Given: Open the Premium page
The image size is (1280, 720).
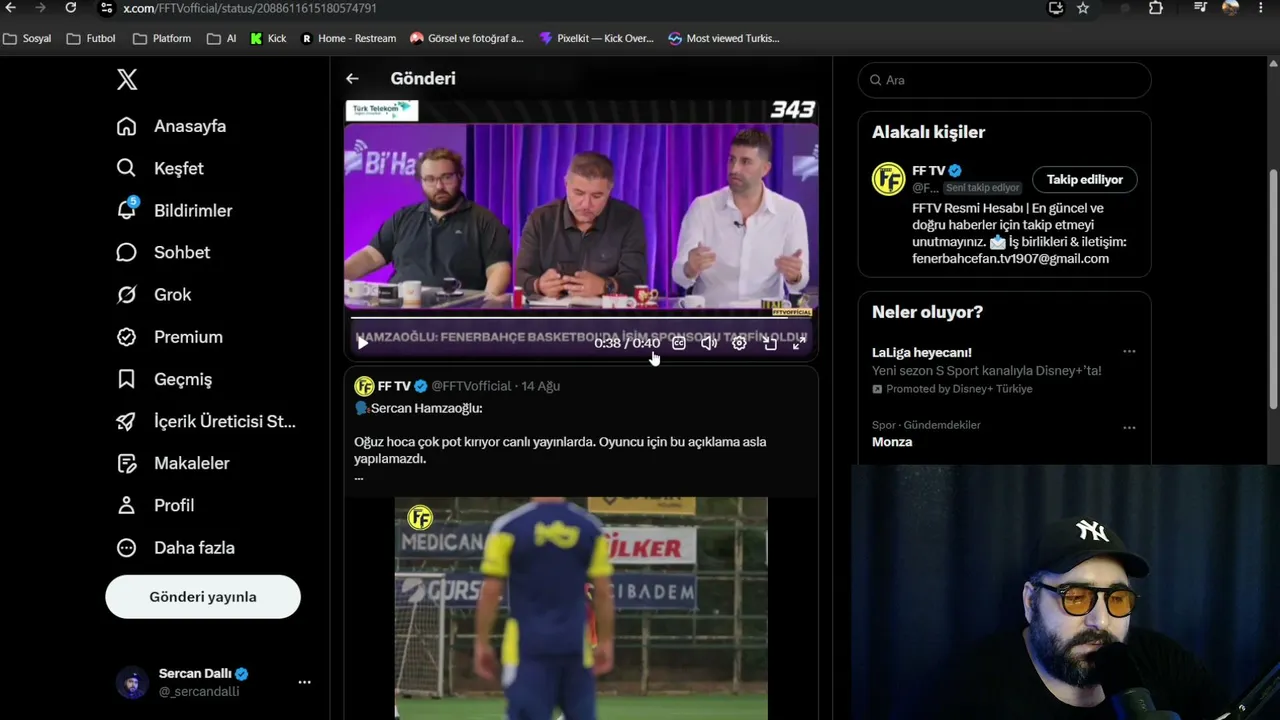Looking at the screenshot, I should tap(169, 337).
